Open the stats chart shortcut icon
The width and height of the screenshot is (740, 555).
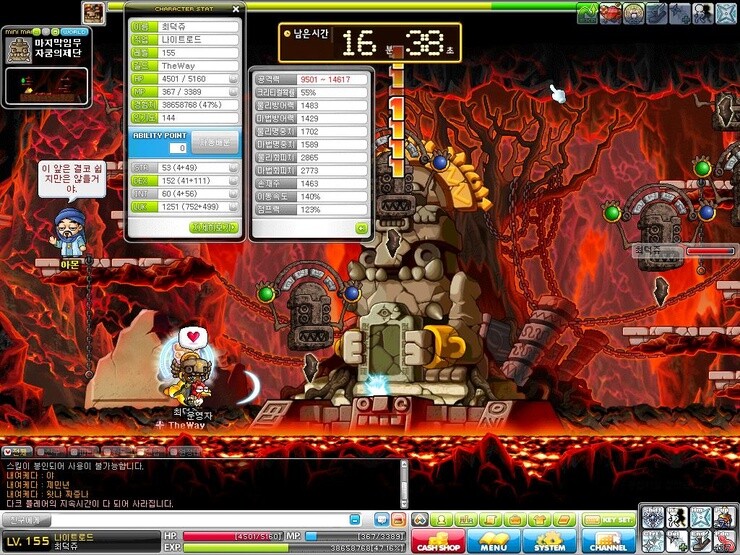point(466,520)
